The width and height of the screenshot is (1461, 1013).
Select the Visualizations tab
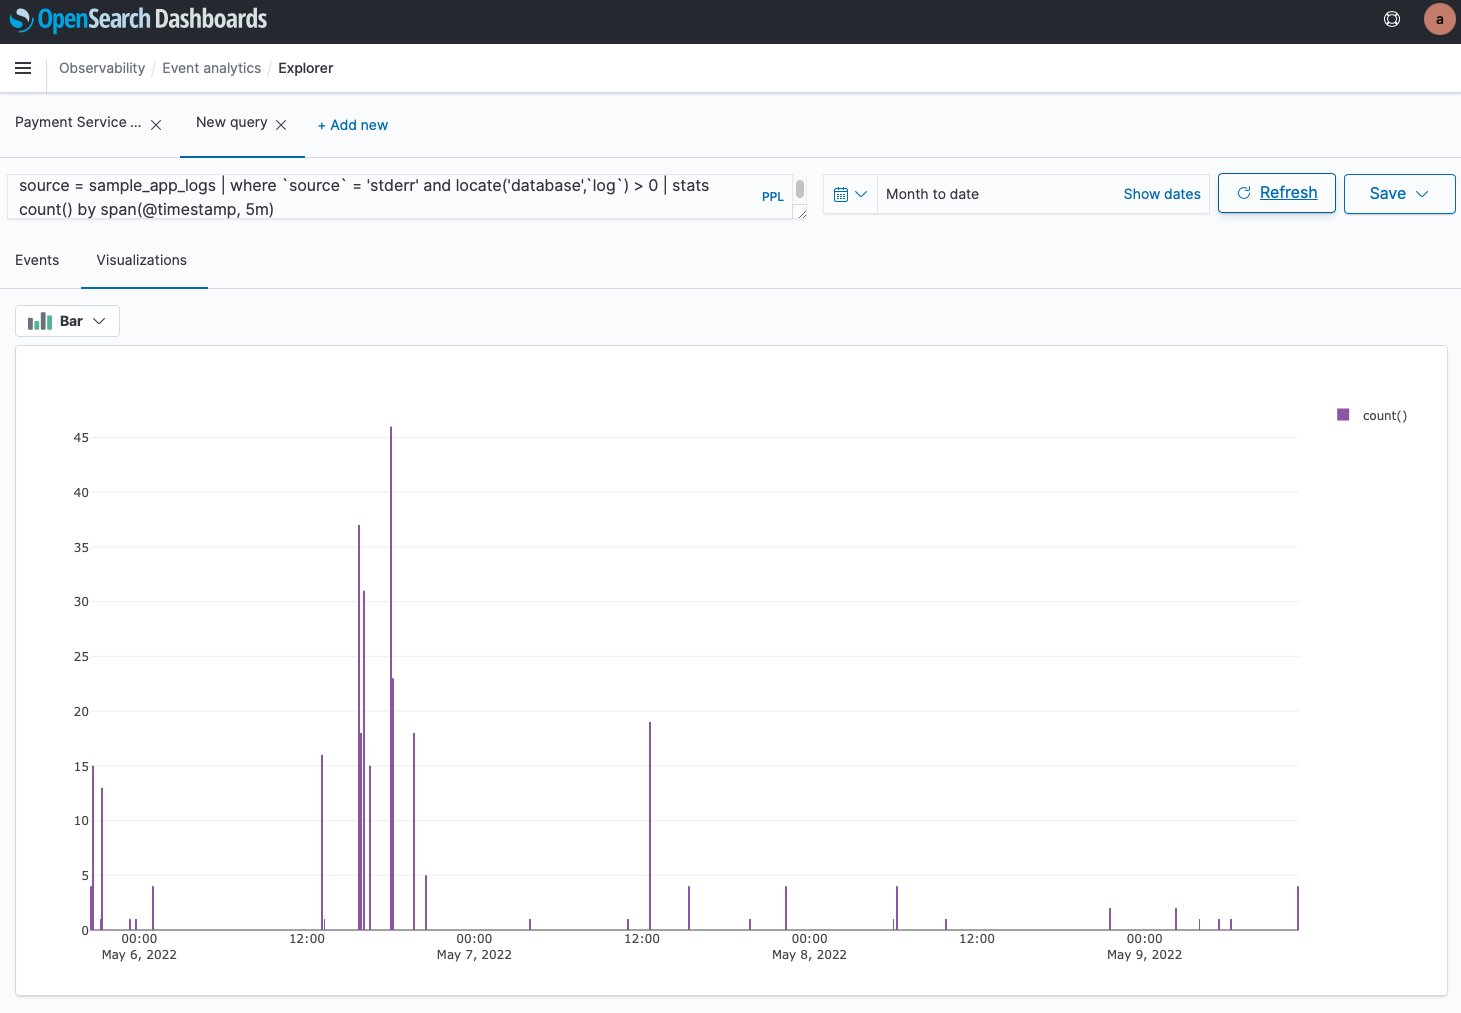(x=142, y=260)
